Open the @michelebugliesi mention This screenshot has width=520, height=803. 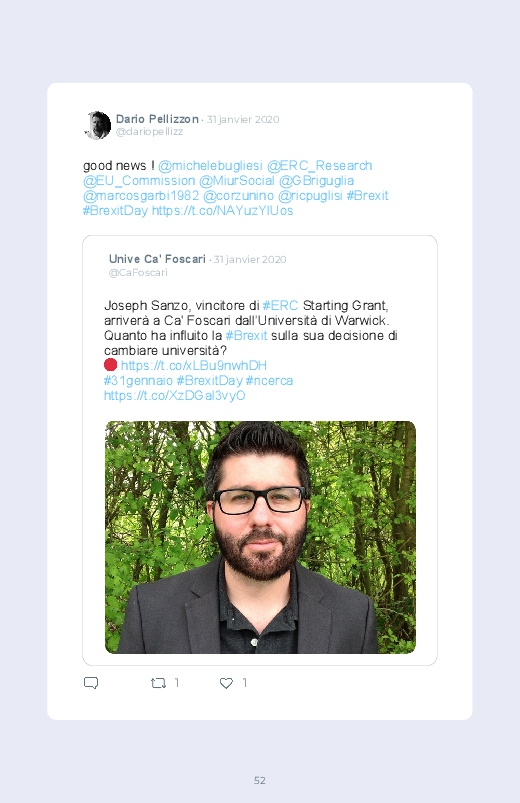(x=210, y=166)
